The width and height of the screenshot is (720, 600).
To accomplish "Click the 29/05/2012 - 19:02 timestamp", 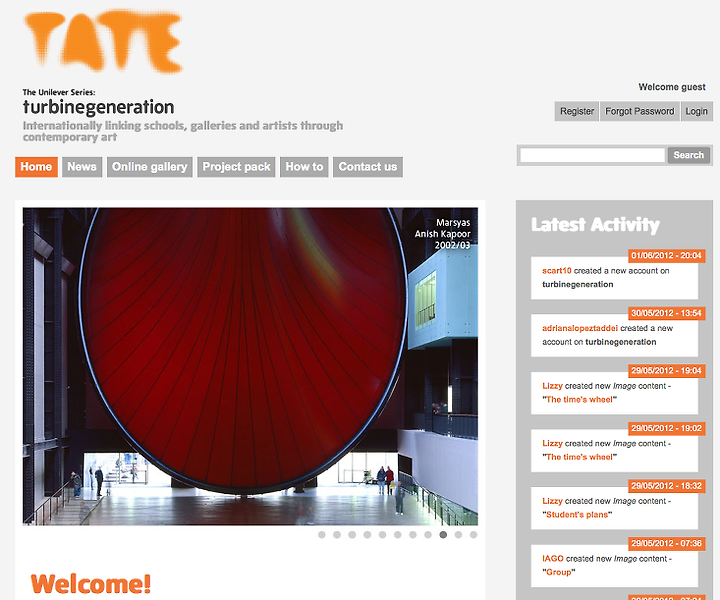I will pos(666,428).
